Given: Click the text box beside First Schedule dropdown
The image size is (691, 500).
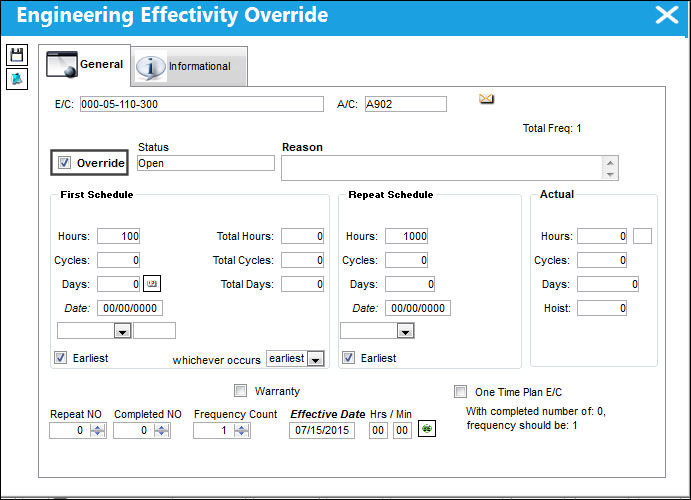Looking at the screenshot, I should [154, 330].
